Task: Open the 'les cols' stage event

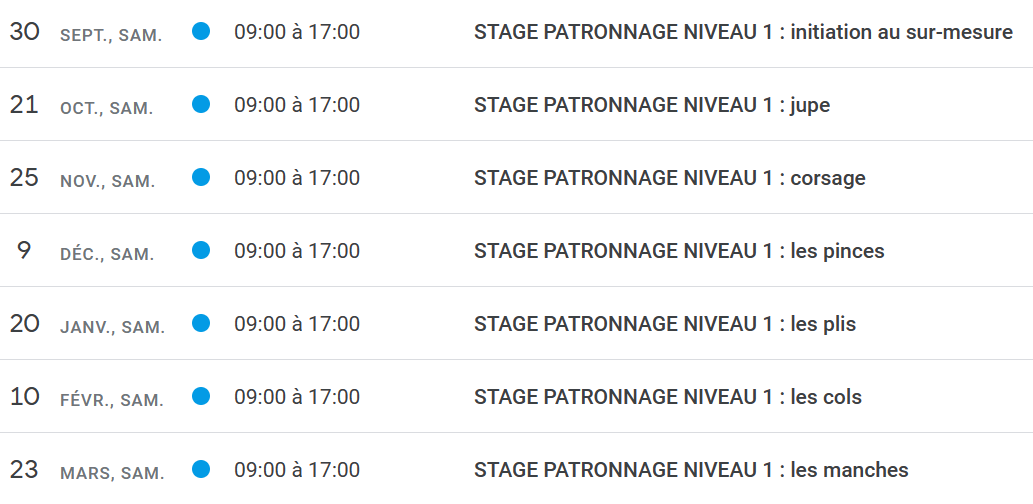Action: (667, 397)
